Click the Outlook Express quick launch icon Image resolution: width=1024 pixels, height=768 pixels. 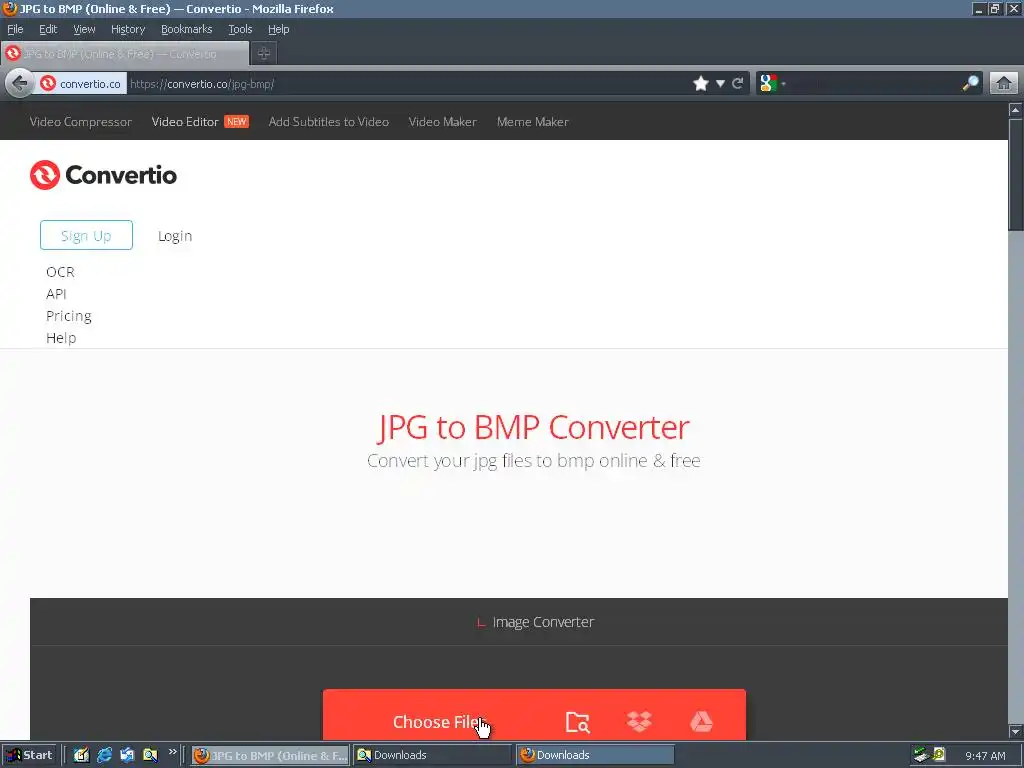click(x=127, y=755)
